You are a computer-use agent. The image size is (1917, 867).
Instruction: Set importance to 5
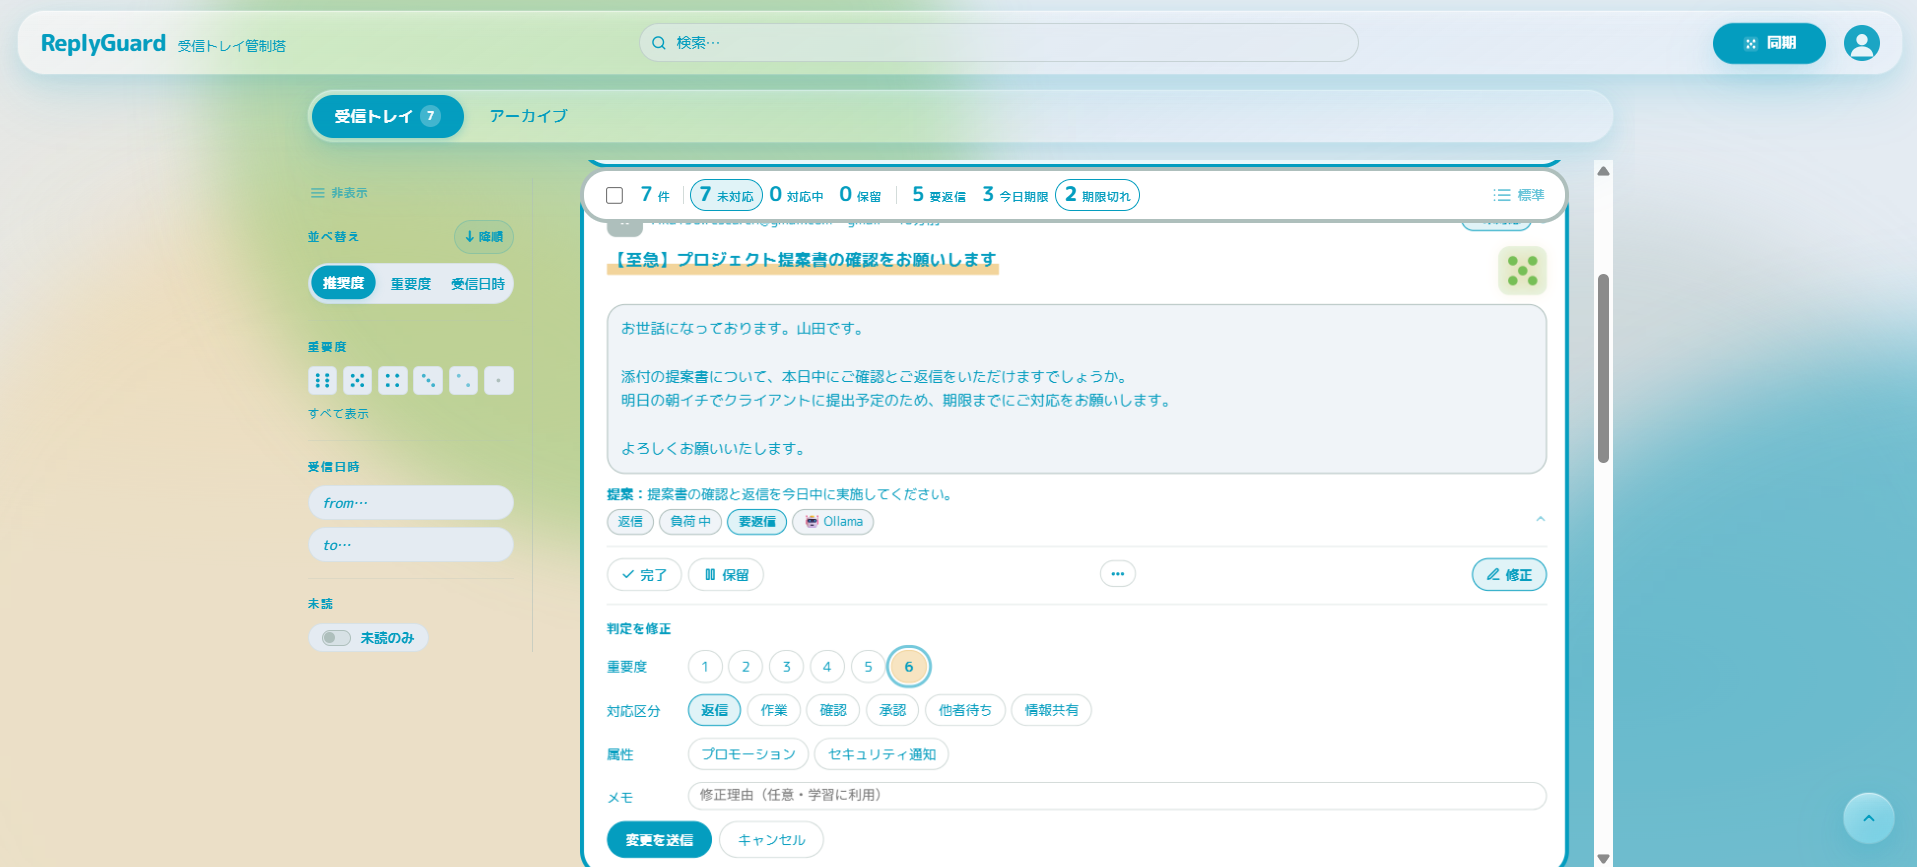[x=868, y=667]
